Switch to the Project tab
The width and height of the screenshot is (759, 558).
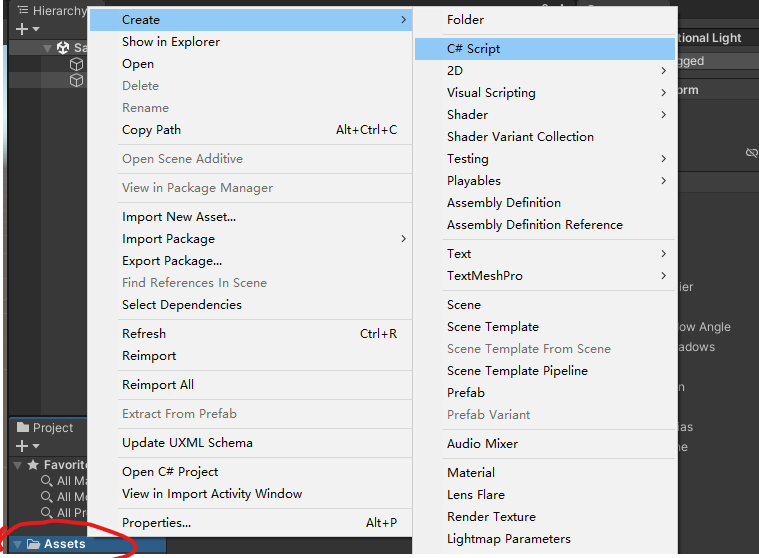point(47,427)
